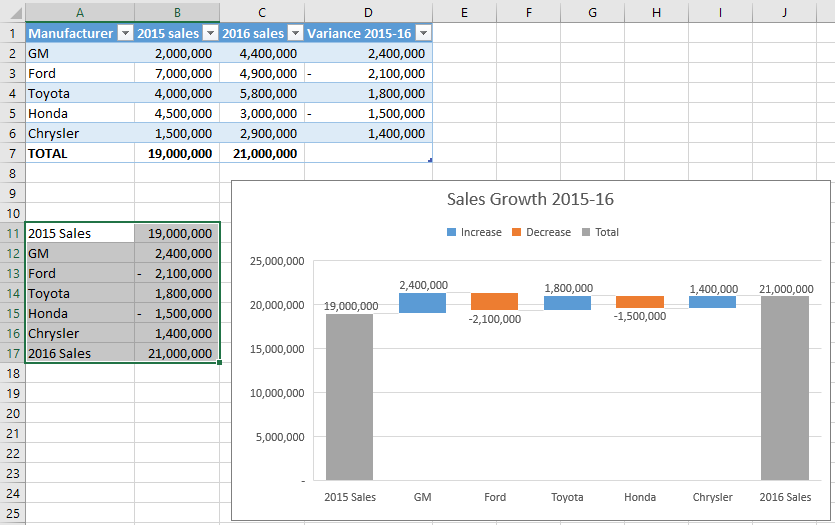Select the orange Ford decrease bar
Screen dimensions: 835x525
(x=494, y=301)
